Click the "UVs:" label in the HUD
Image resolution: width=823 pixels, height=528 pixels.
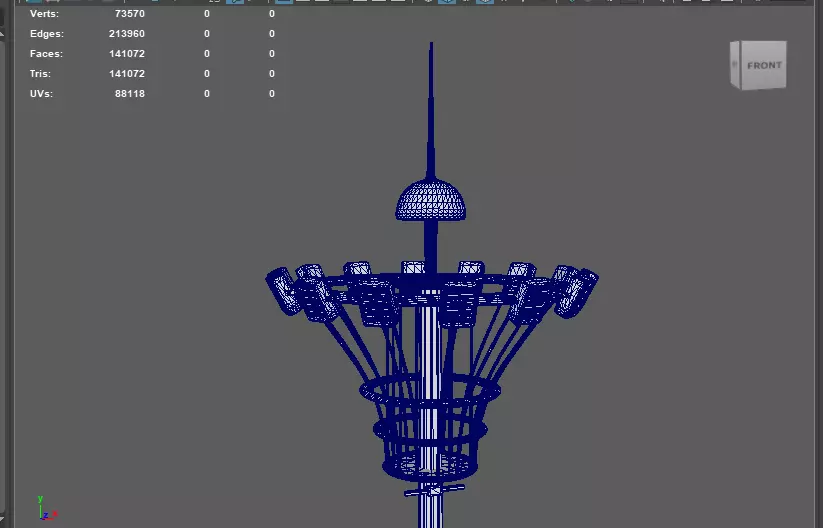[x=41, y=93]
